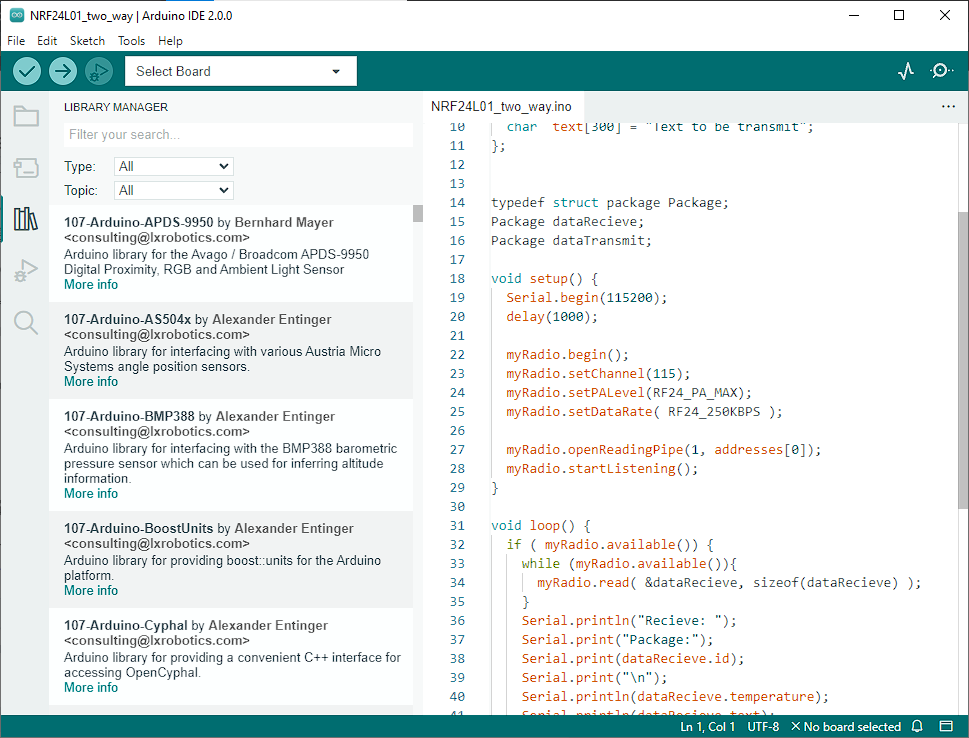This screenshot has height=738, width=969.
Task: Place cursor on delay(1000) line
Action: pyautogui.click(x=552, y=317)
